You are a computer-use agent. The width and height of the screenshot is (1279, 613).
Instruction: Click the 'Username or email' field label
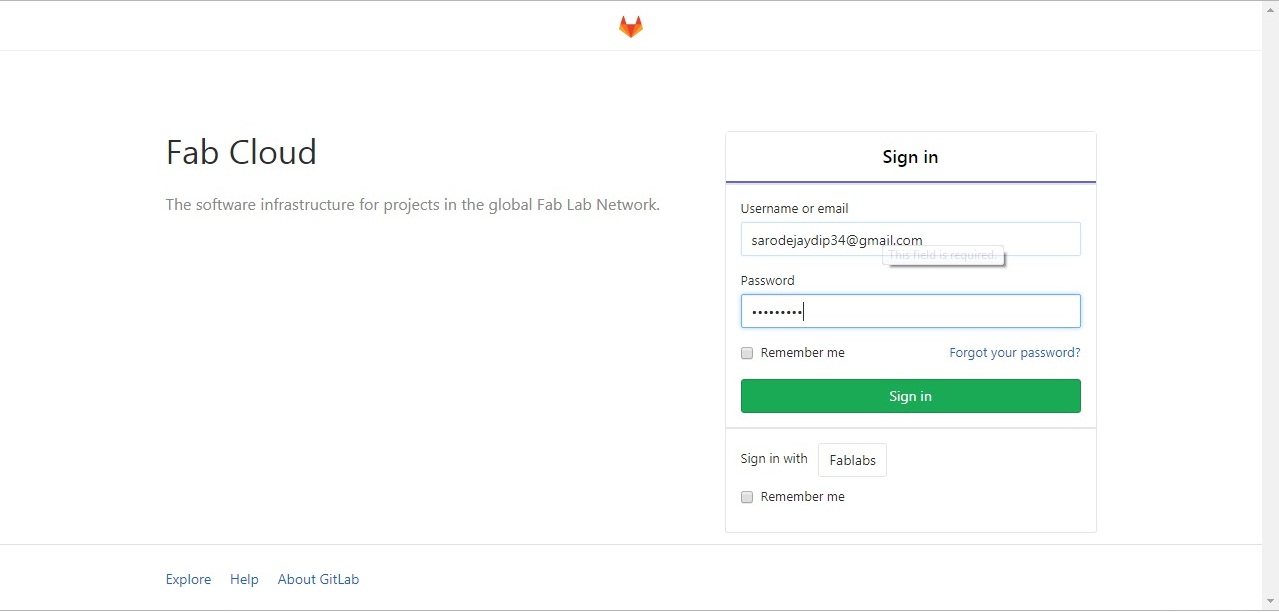(794, 209)
